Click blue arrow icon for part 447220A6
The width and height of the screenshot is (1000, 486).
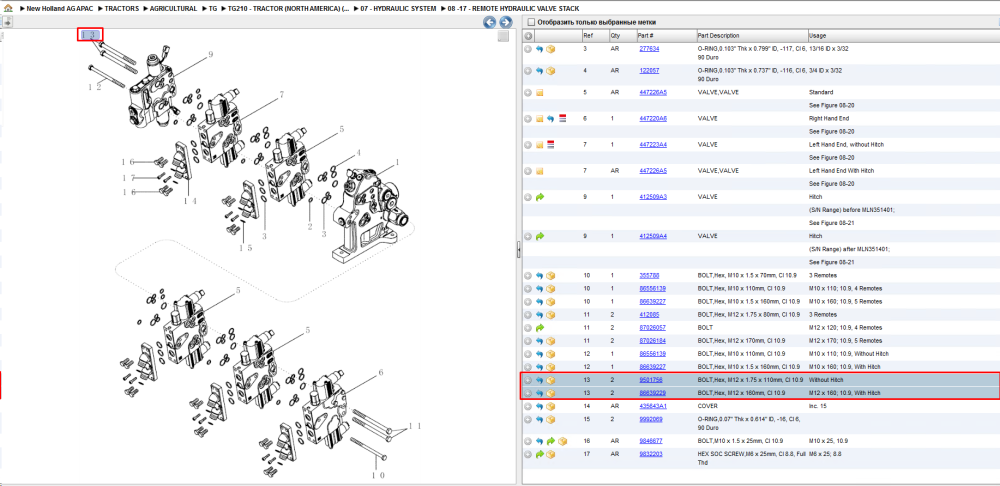pos(550,119)
